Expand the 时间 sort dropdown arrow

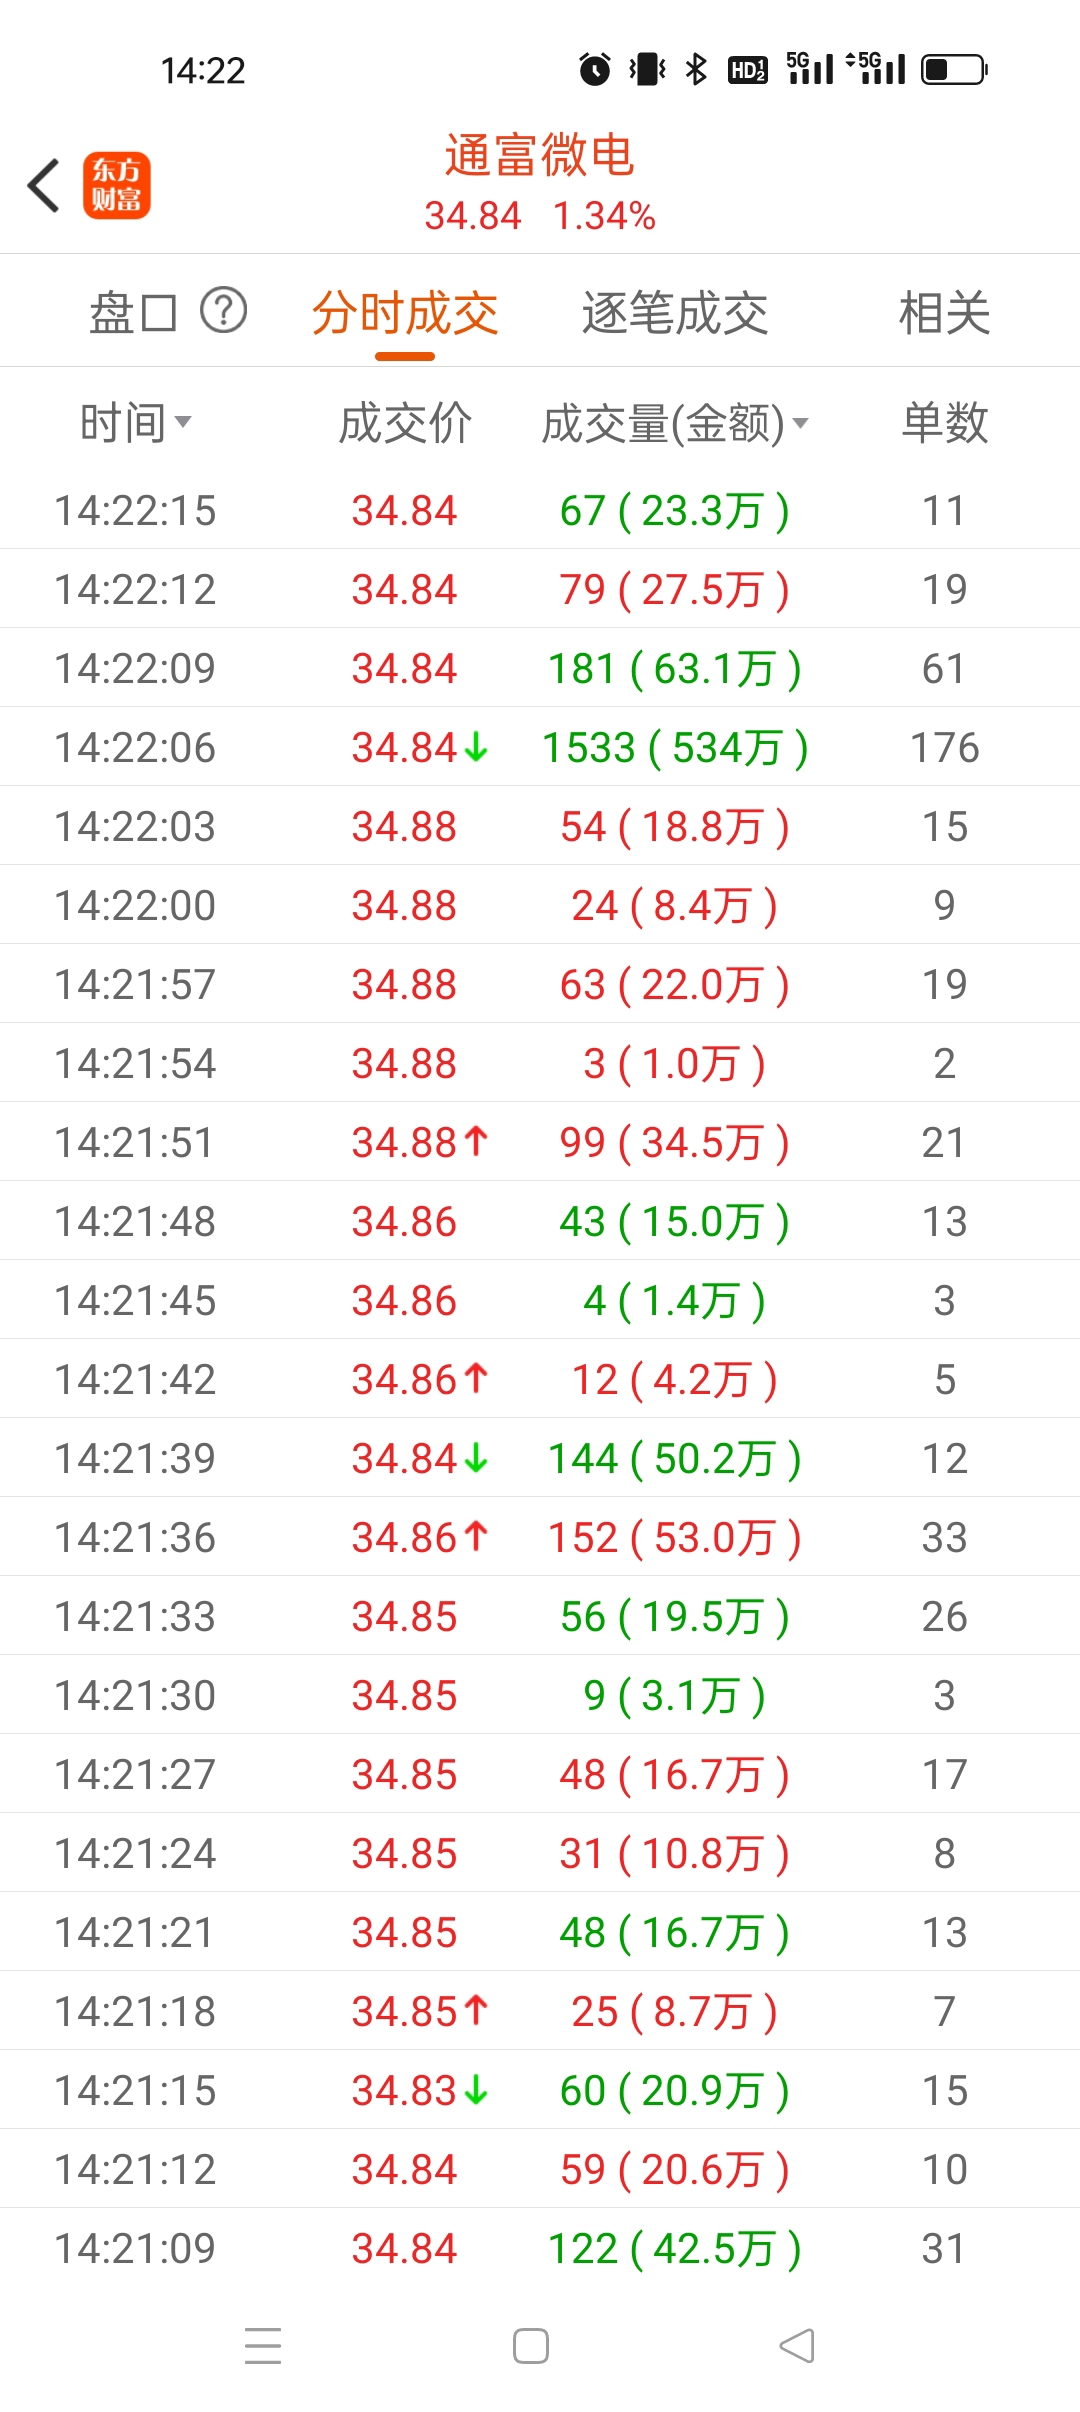click(x=183, y=423)
